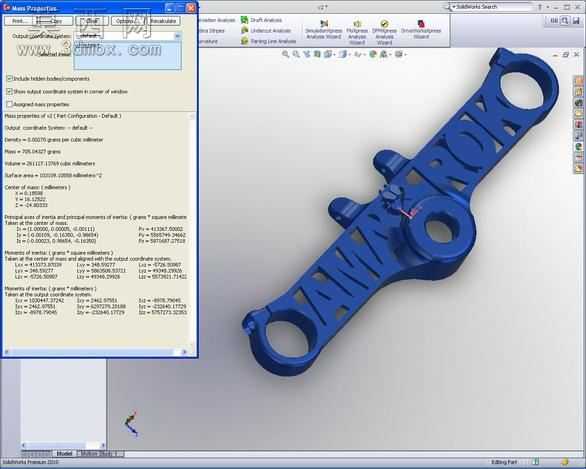Click the Close button next to Copy
The height and width of the screenshot is (469, 586).
[x=92, y=21]
